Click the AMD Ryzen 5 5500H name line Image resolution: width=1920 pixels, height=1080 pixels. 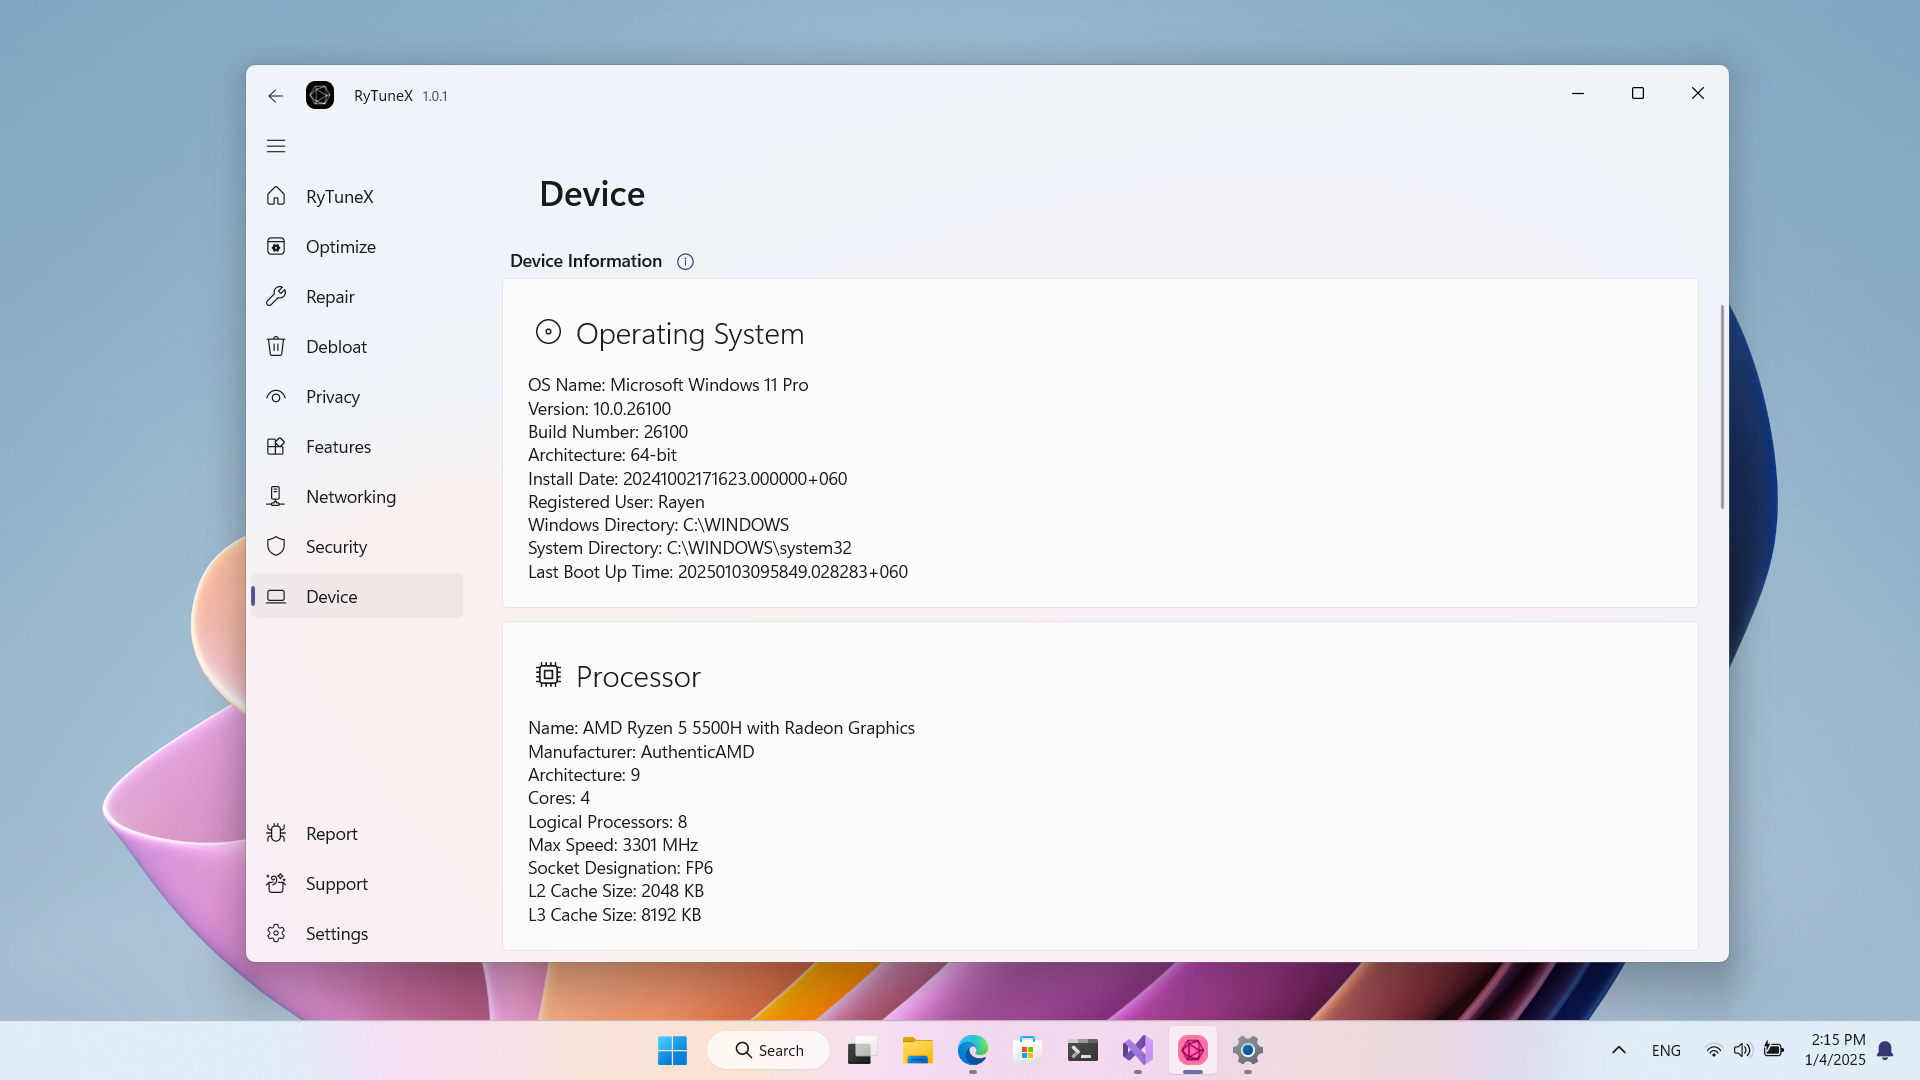pos(721,728)
